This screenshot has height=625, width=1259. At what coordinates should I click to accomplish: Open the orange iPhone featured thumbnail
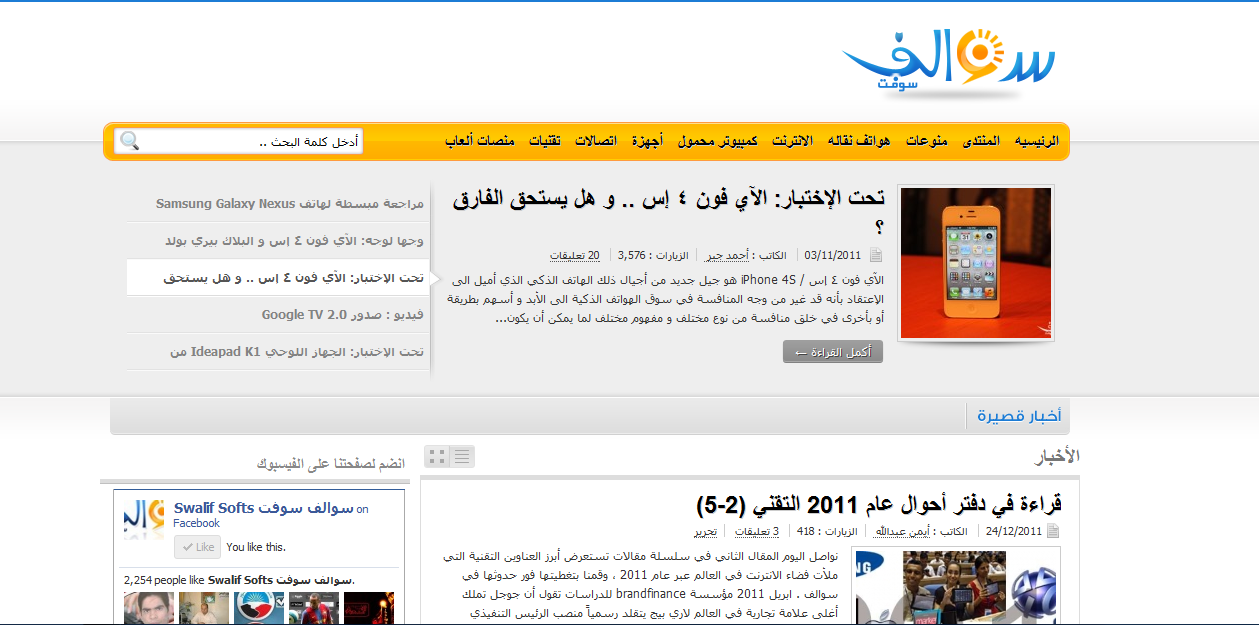[976, 263]
